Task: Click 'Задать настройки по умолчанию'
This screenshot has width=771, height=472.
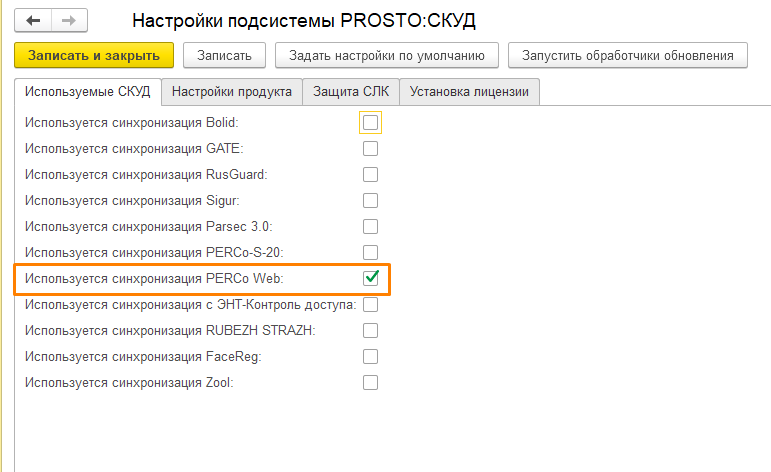Action: tap(386, 55)
